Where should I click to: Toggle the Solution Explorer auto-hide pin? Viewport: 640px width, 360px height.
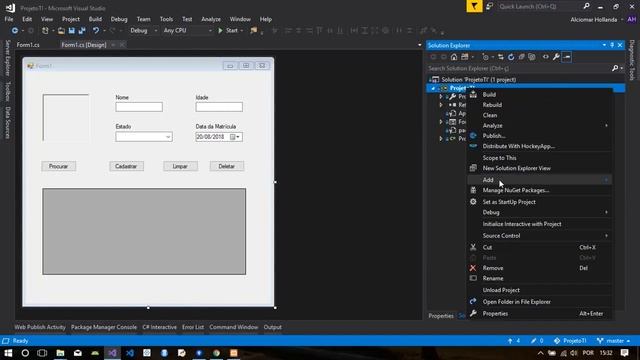(x=612, y=45)
